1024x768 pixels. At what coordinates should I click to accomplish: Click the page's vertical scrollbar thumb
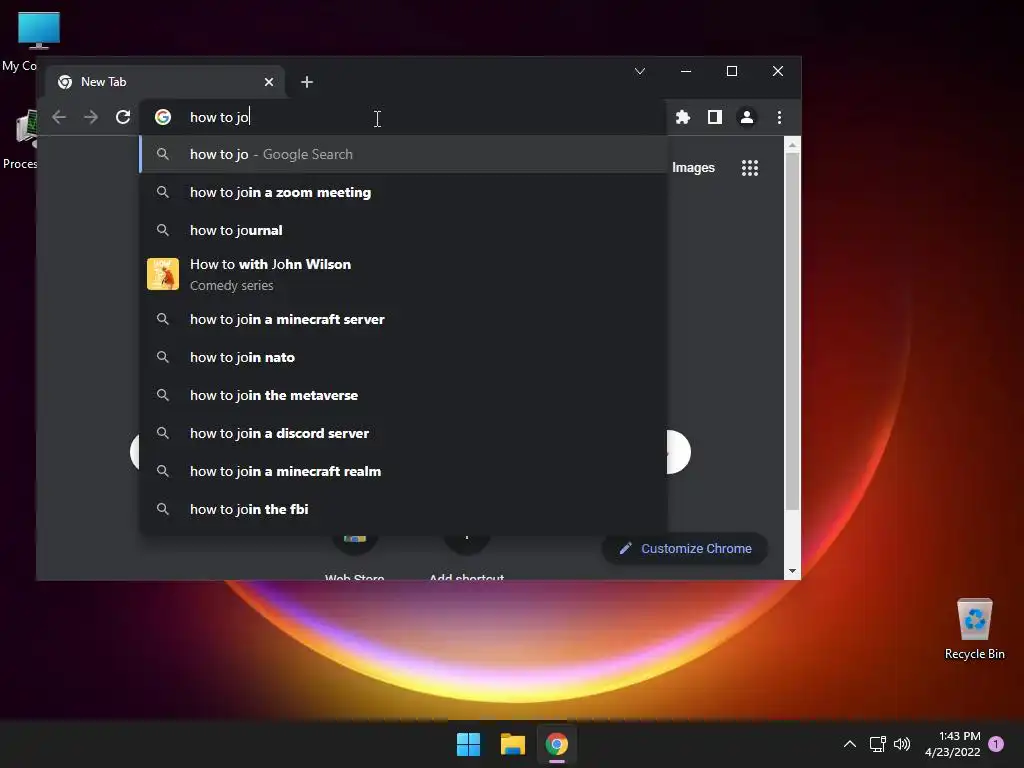click(x=792, y=331)
